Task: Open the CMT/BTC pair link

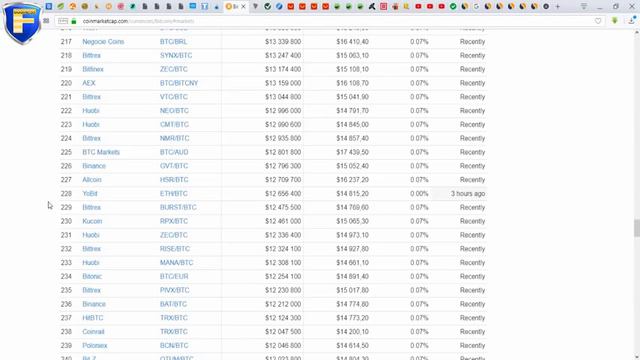Action: 174,124
